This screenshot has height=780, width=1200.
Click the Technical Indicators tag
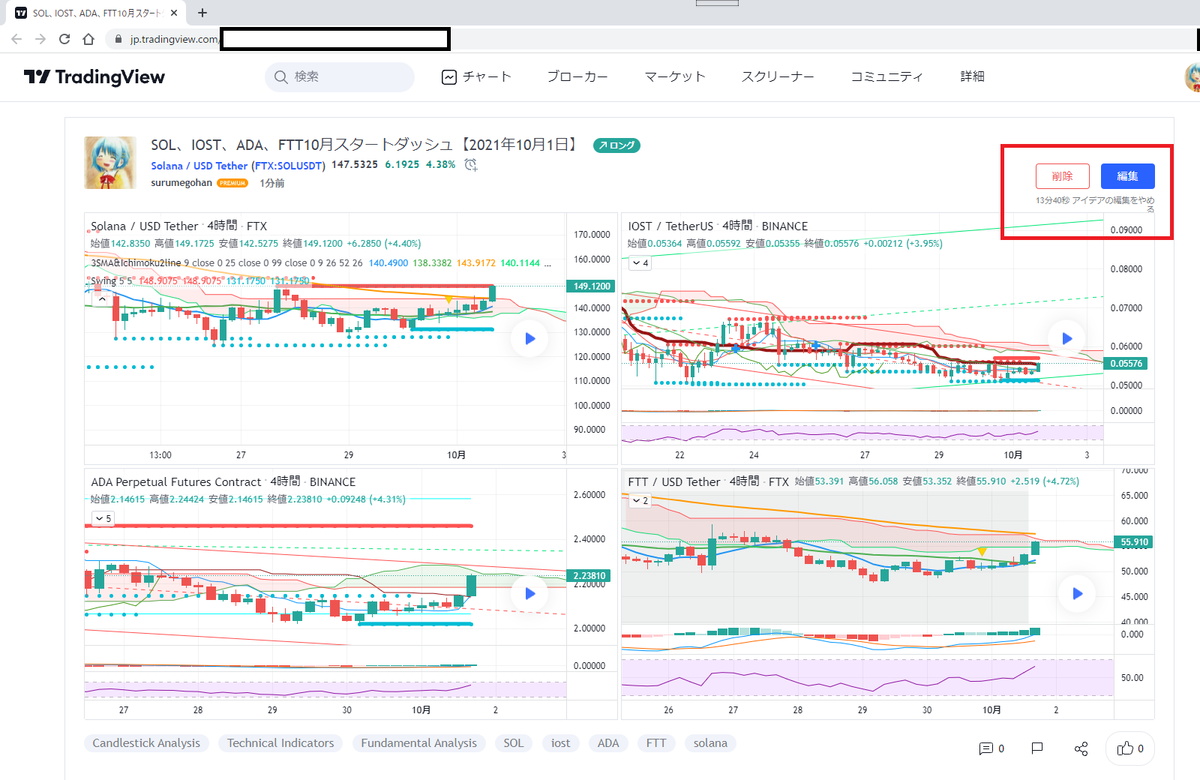coord(280,743)
